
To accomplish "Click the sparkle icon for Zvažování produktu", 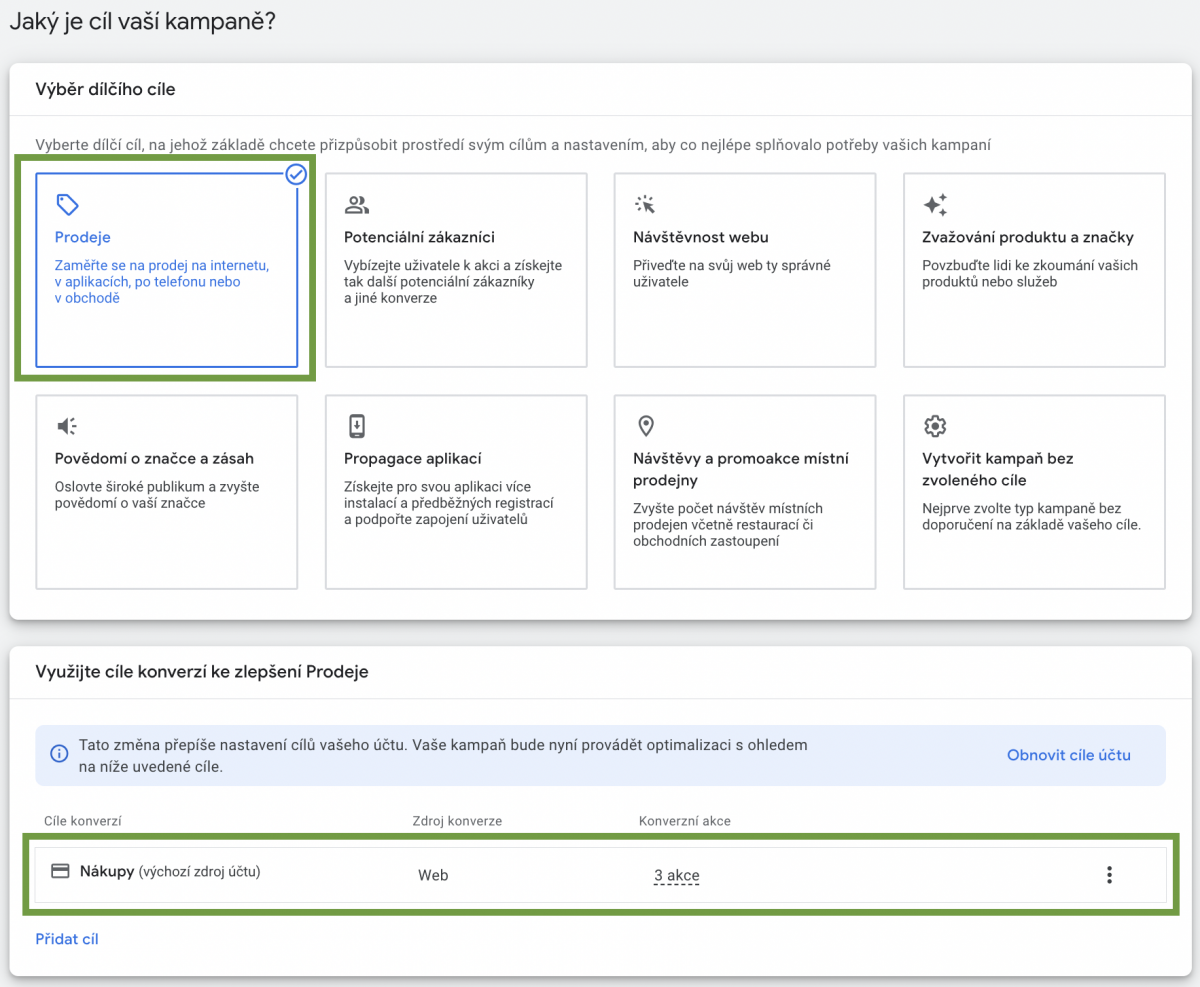I will (x=935, y=205).
